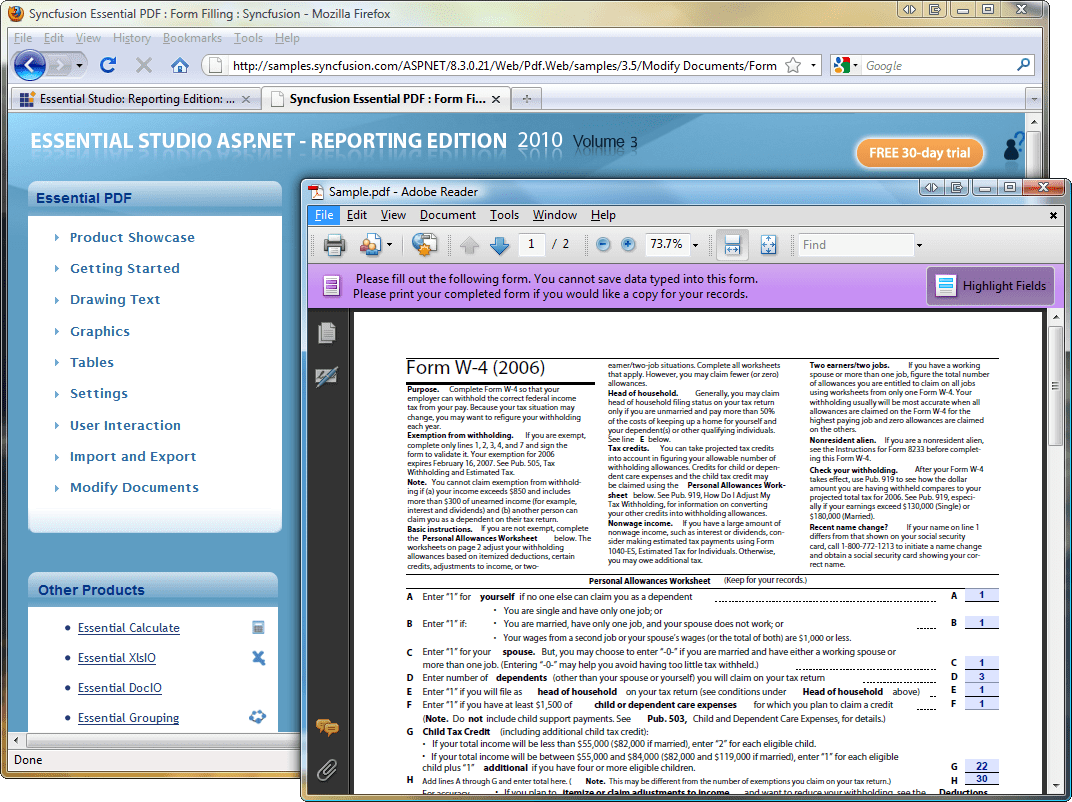Click the one full page view icon

[x=768, y=245]
